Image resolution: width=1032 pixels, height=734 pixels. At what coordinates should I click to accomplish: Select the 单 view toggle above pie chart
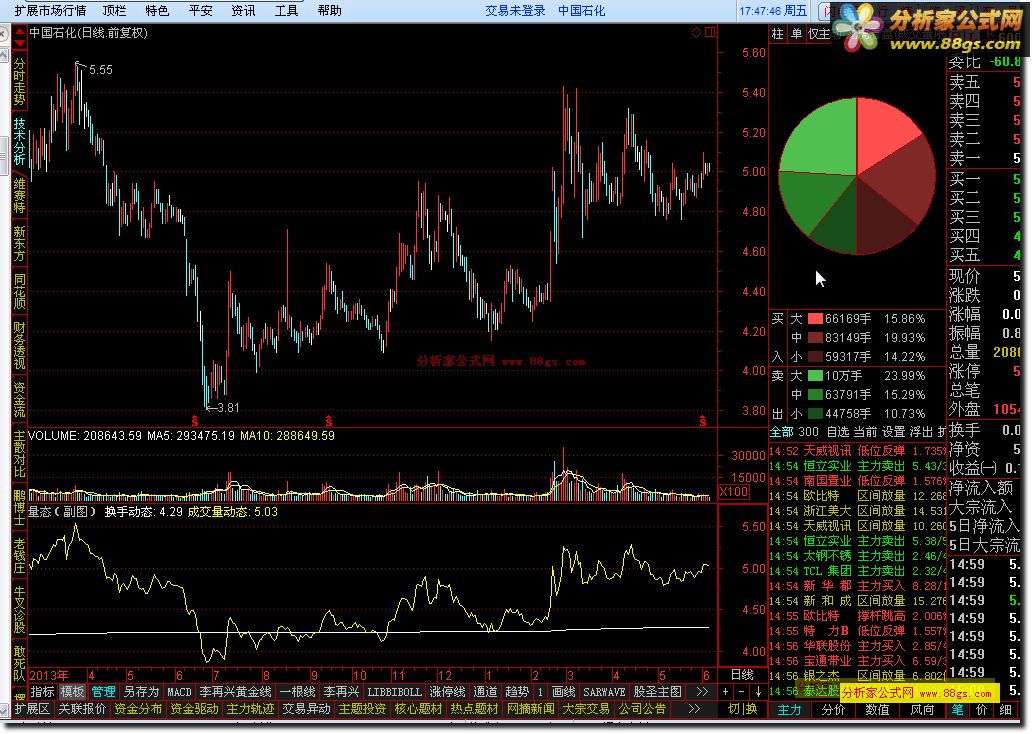point(796,34)
